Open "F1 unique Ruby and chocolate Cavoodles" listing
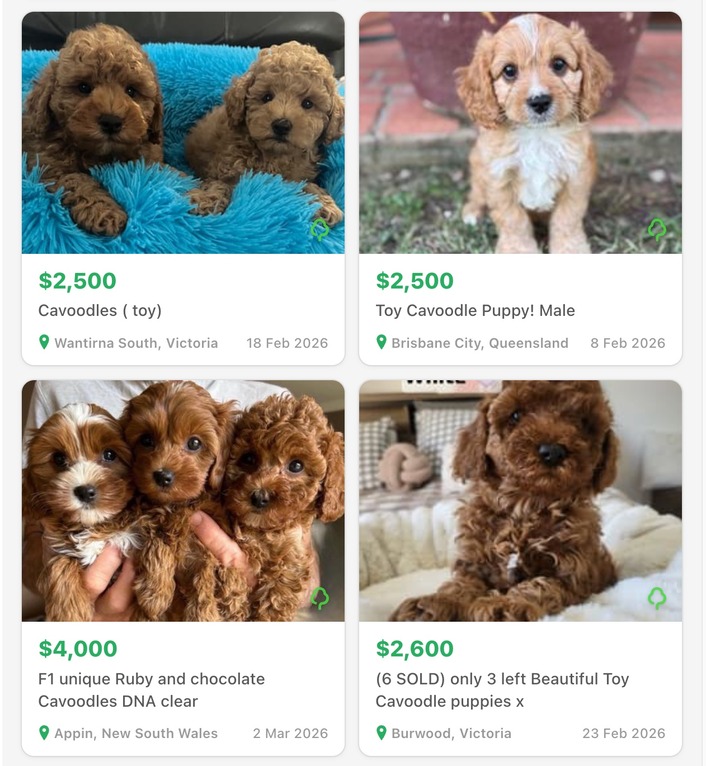This screenshot has width=706, height=766. coord(151,690)
